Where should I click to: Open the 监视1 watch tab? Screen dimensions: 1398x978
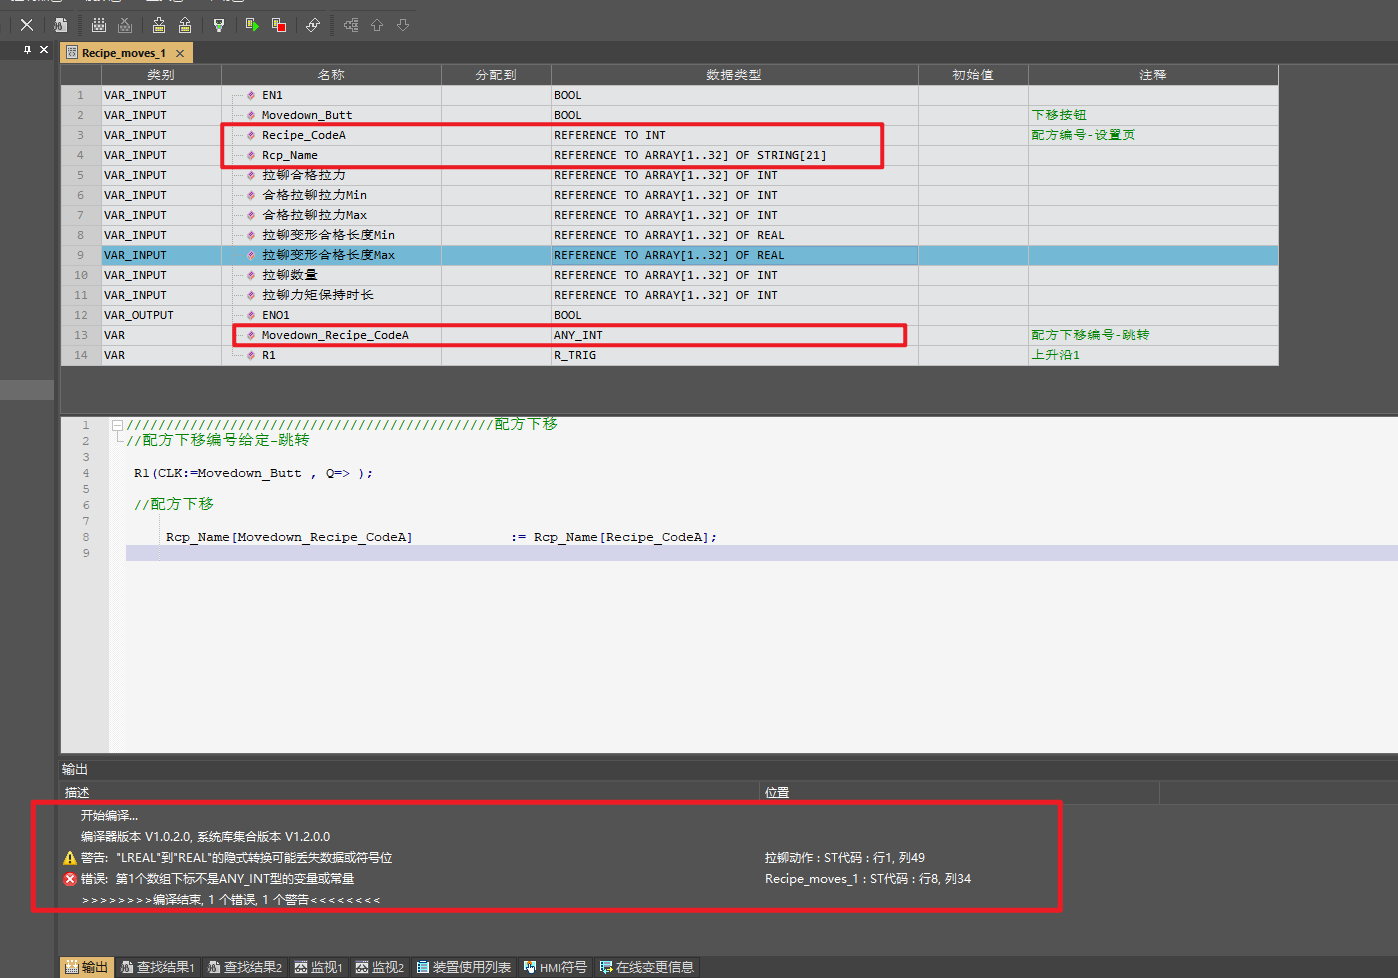[x=319, y=967]
